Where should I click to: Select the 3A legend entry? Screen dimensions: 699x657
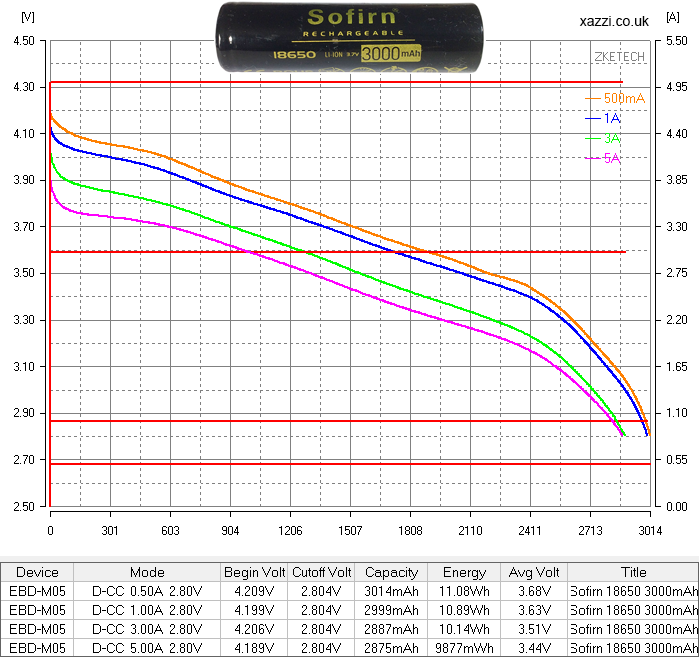pyautogui.click(x=603, y=138)
